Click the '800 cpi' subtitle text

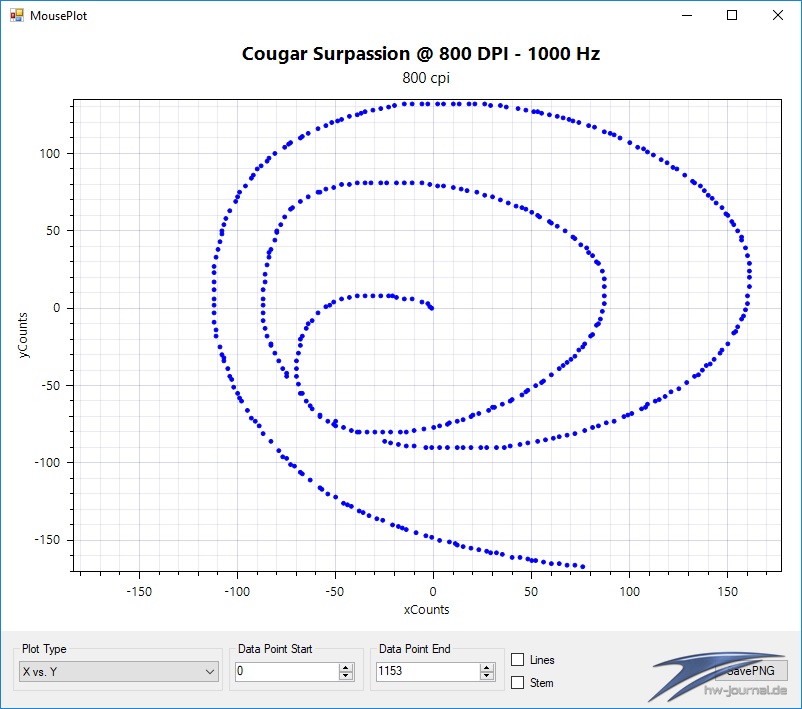[x=426, y=78]
